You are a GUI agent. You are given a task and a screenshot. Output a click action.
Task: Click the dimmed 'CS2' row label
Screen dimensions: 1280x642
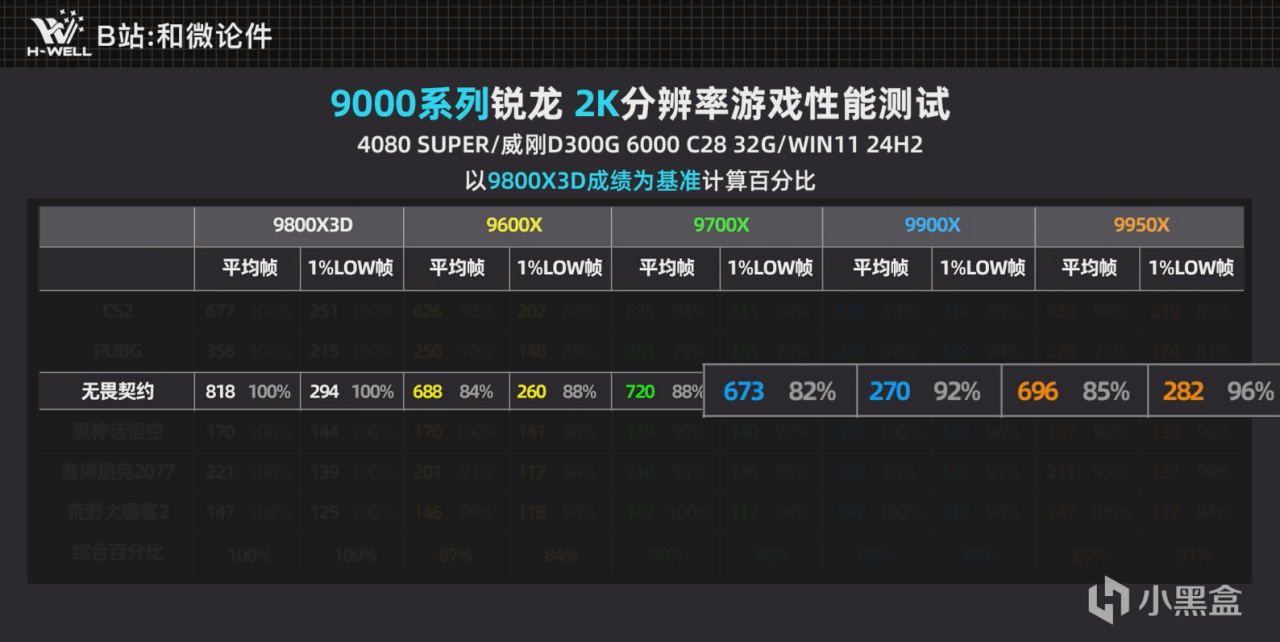(118, 311)
